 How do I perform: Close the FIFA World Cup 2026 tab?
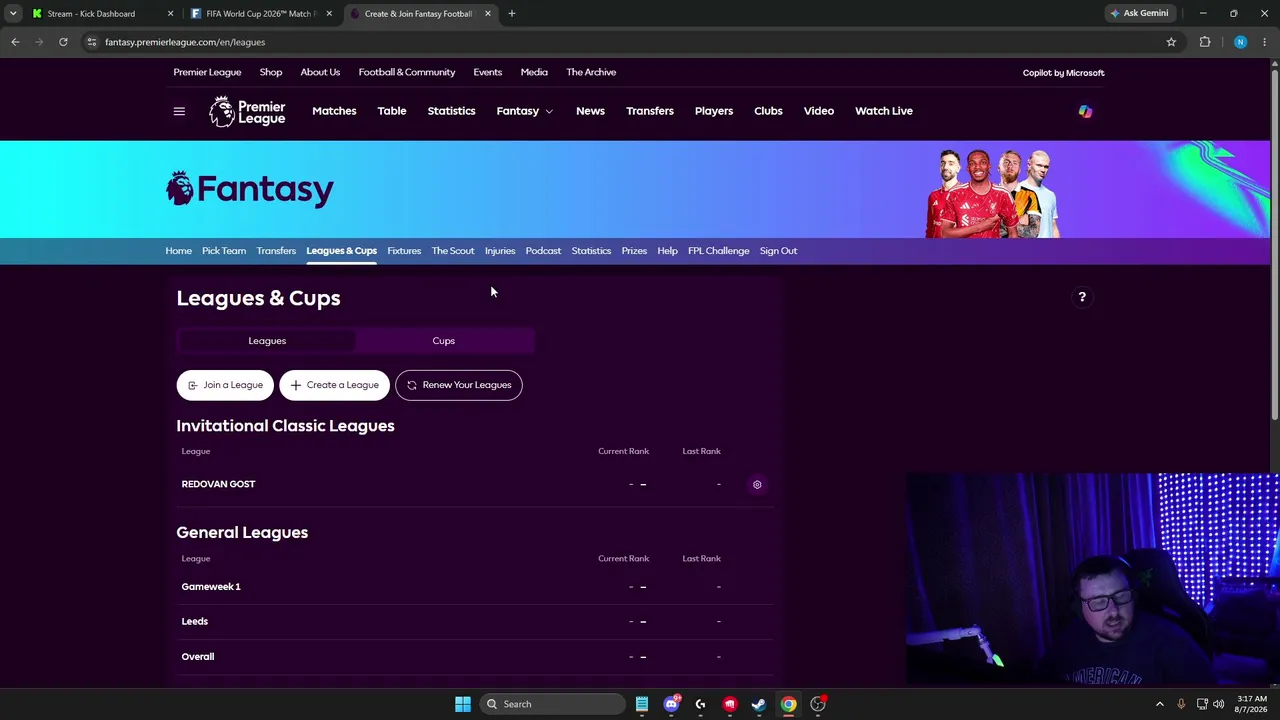(329, 14)
